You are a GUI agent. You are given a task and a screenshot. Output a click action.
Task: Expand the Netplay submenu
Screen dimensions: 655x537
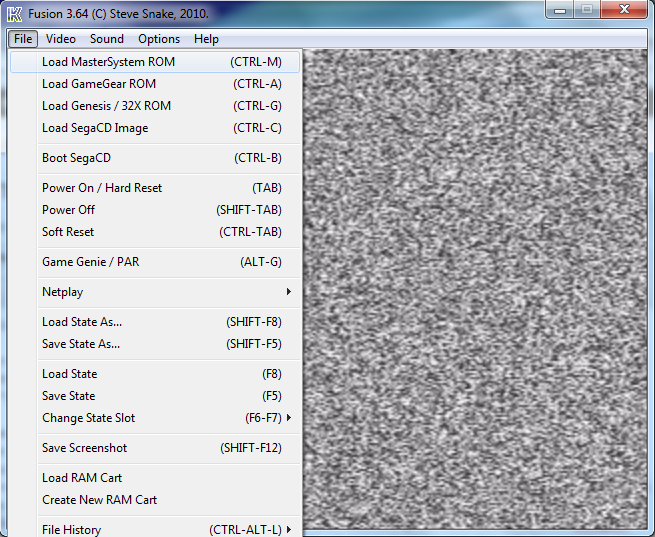pos(155,292)
